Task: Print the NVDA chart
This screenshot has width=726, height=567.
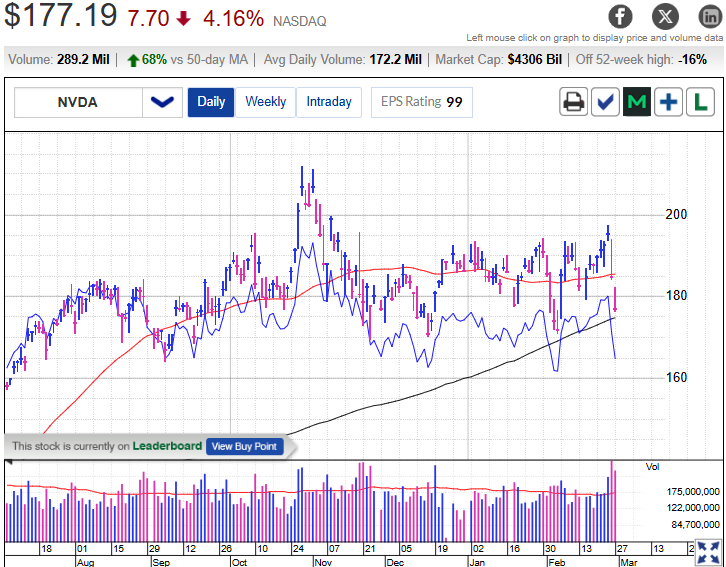Action: [x=573, y=102]
